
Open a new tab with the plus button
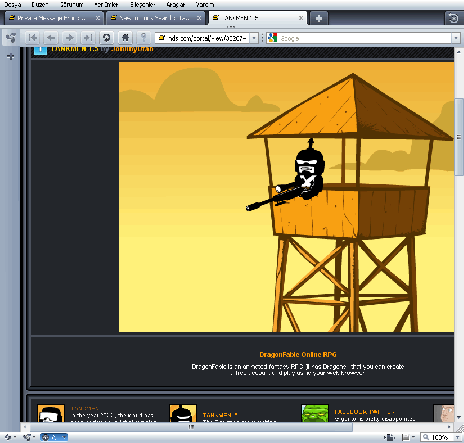tap(319, 18)
